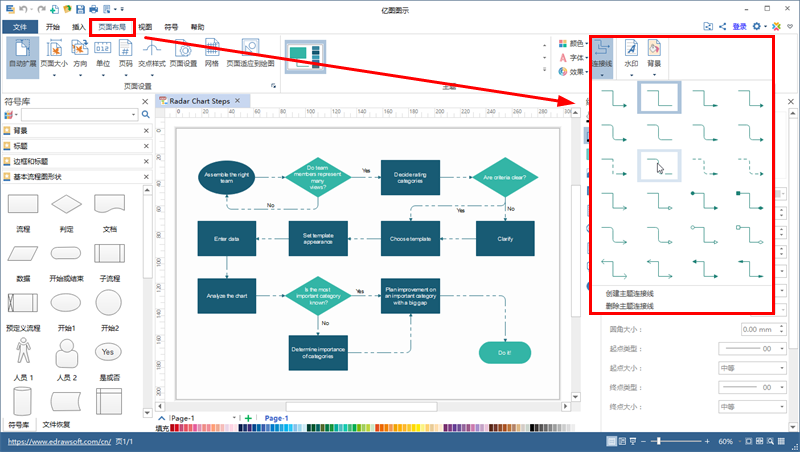This screenshot has height=452, width=800.
Task: Click the 登录 login link
Action: tap(739, 27)
